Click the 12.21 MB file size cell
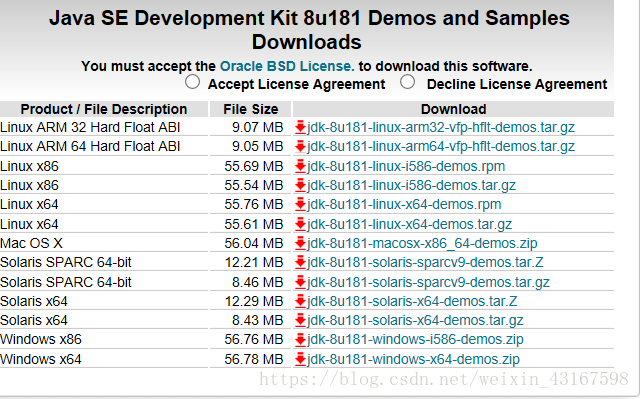640x399 pixels. pos(250,262)
